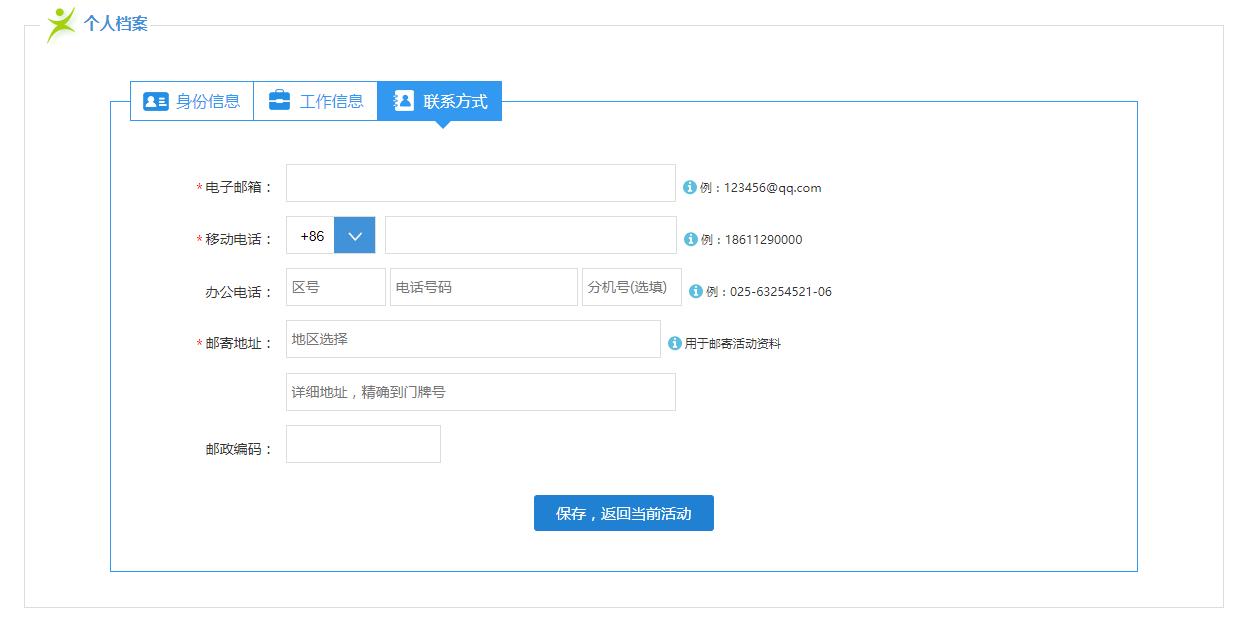Click the info icon beside office phone example
Screen dimensions: 1247x624
point(696,291)
